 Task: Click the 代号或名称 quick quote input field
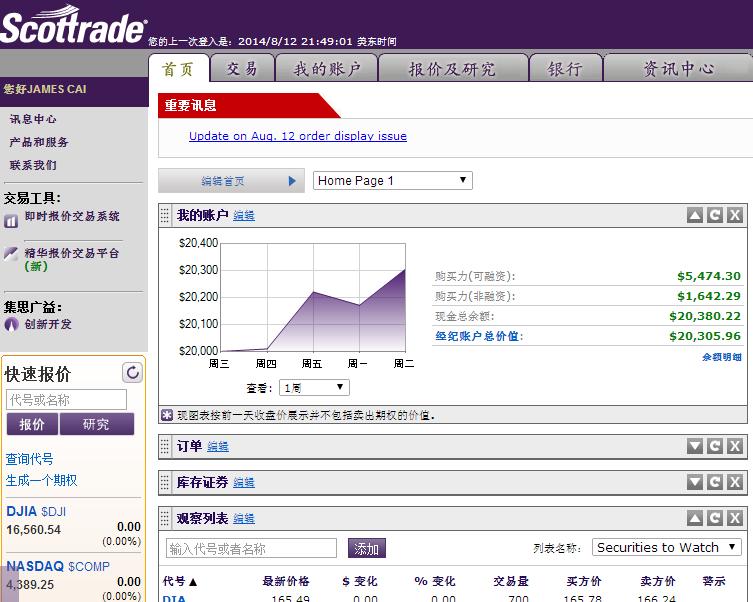coord(67,400)
